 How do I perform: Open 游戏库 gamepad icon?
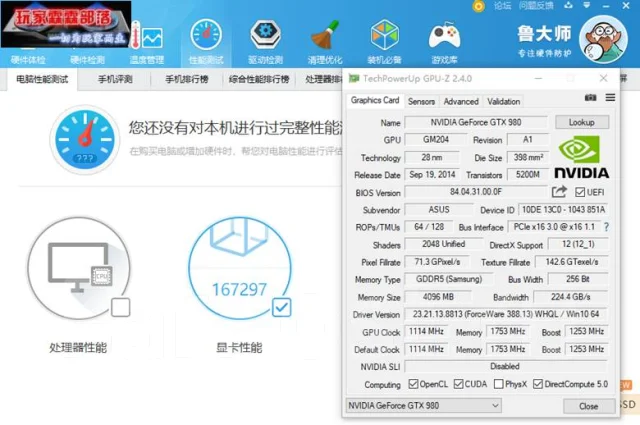[x=444, y=36]
